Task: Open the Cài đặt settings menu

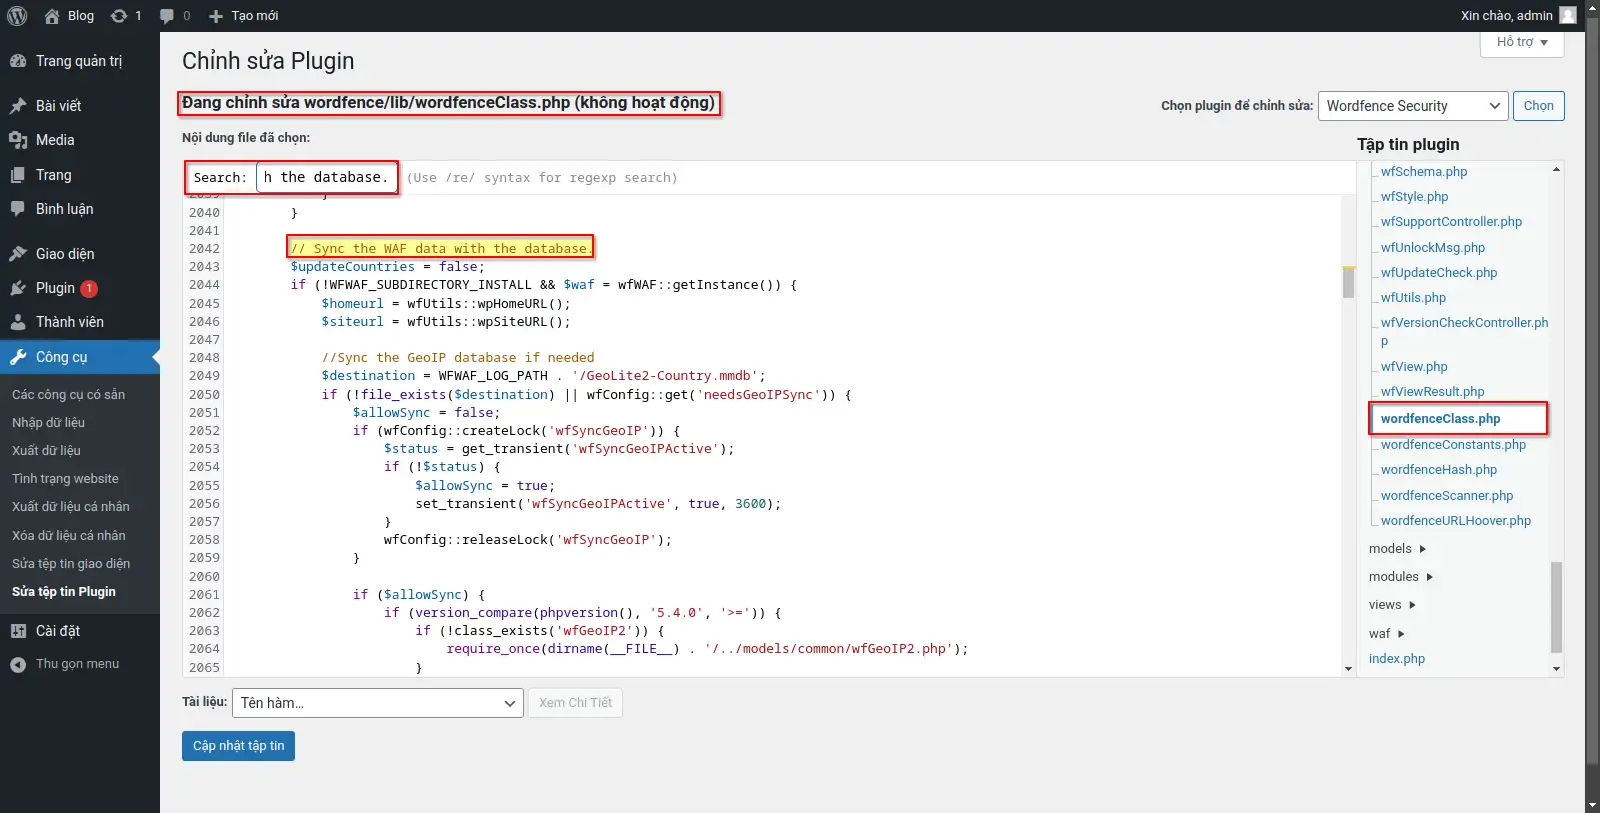Action: point(58,631)
